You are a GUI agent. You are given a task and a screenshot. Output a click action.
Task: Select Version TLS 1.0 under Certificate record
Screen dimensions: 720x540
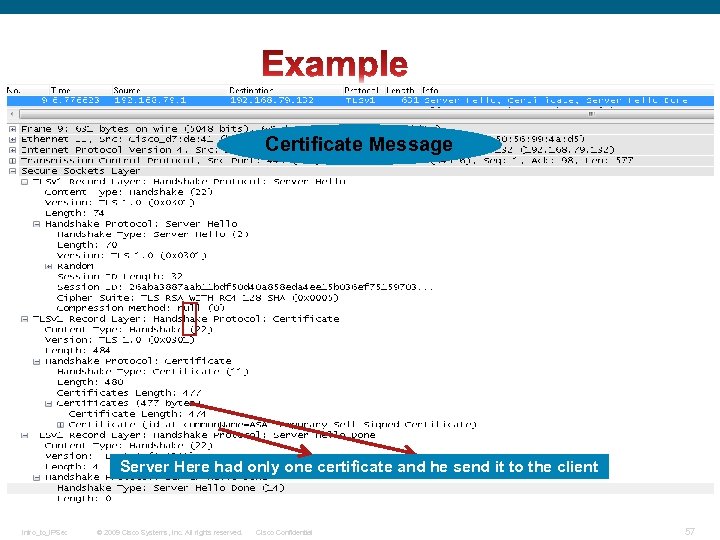(x=120, y=340)
